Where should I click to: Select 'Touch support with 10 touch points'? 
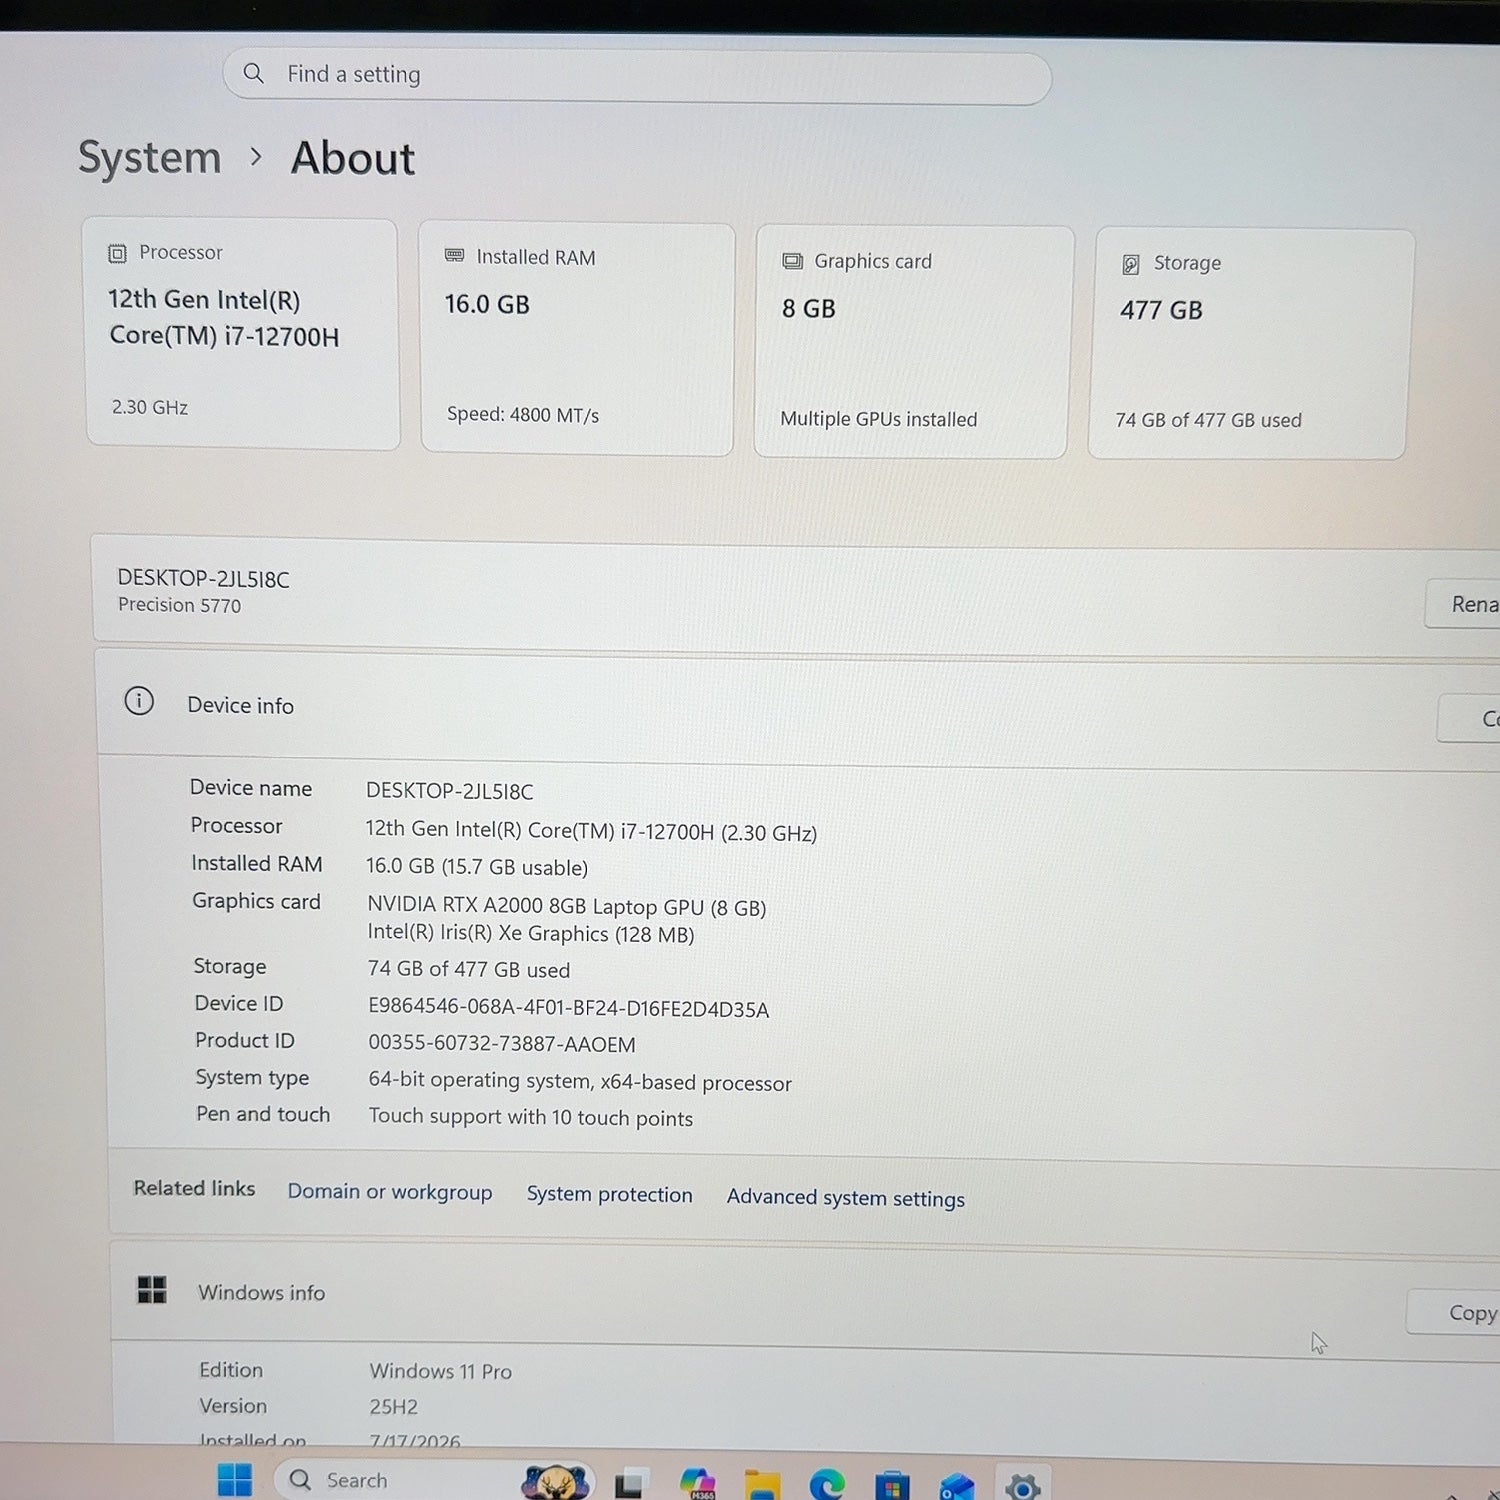(x=531, y=1117)
